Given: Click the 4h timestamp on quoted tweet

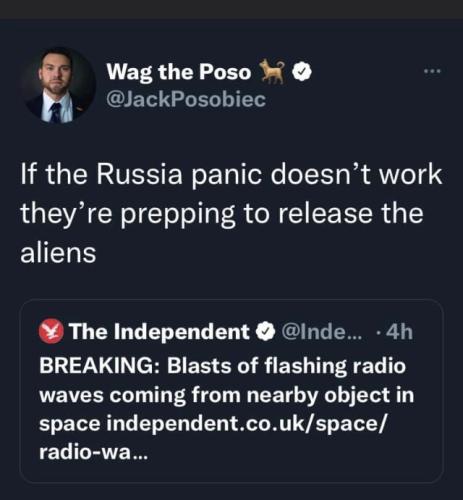Looking at the screenshot, I should point(400,332).
